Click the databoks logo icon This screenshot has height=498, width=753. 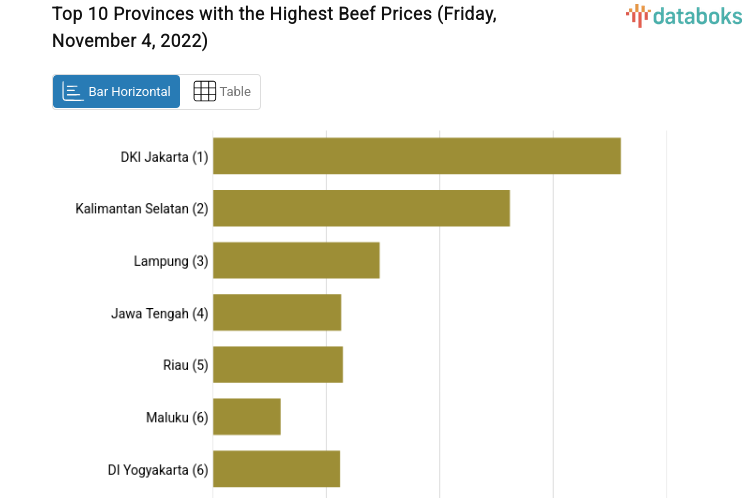[637, 14]
